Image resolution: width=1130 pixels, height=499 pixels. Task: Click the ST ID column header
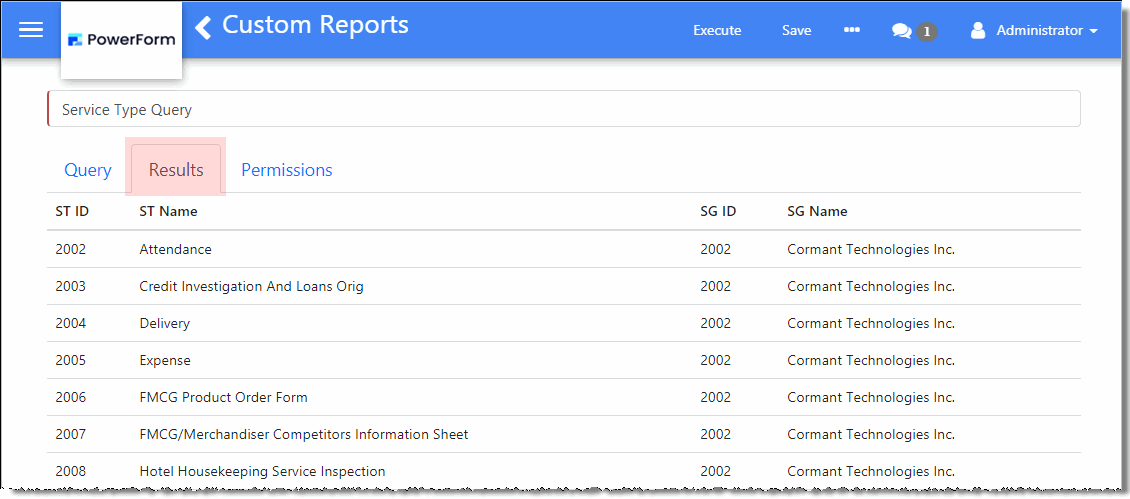(72, 211)
